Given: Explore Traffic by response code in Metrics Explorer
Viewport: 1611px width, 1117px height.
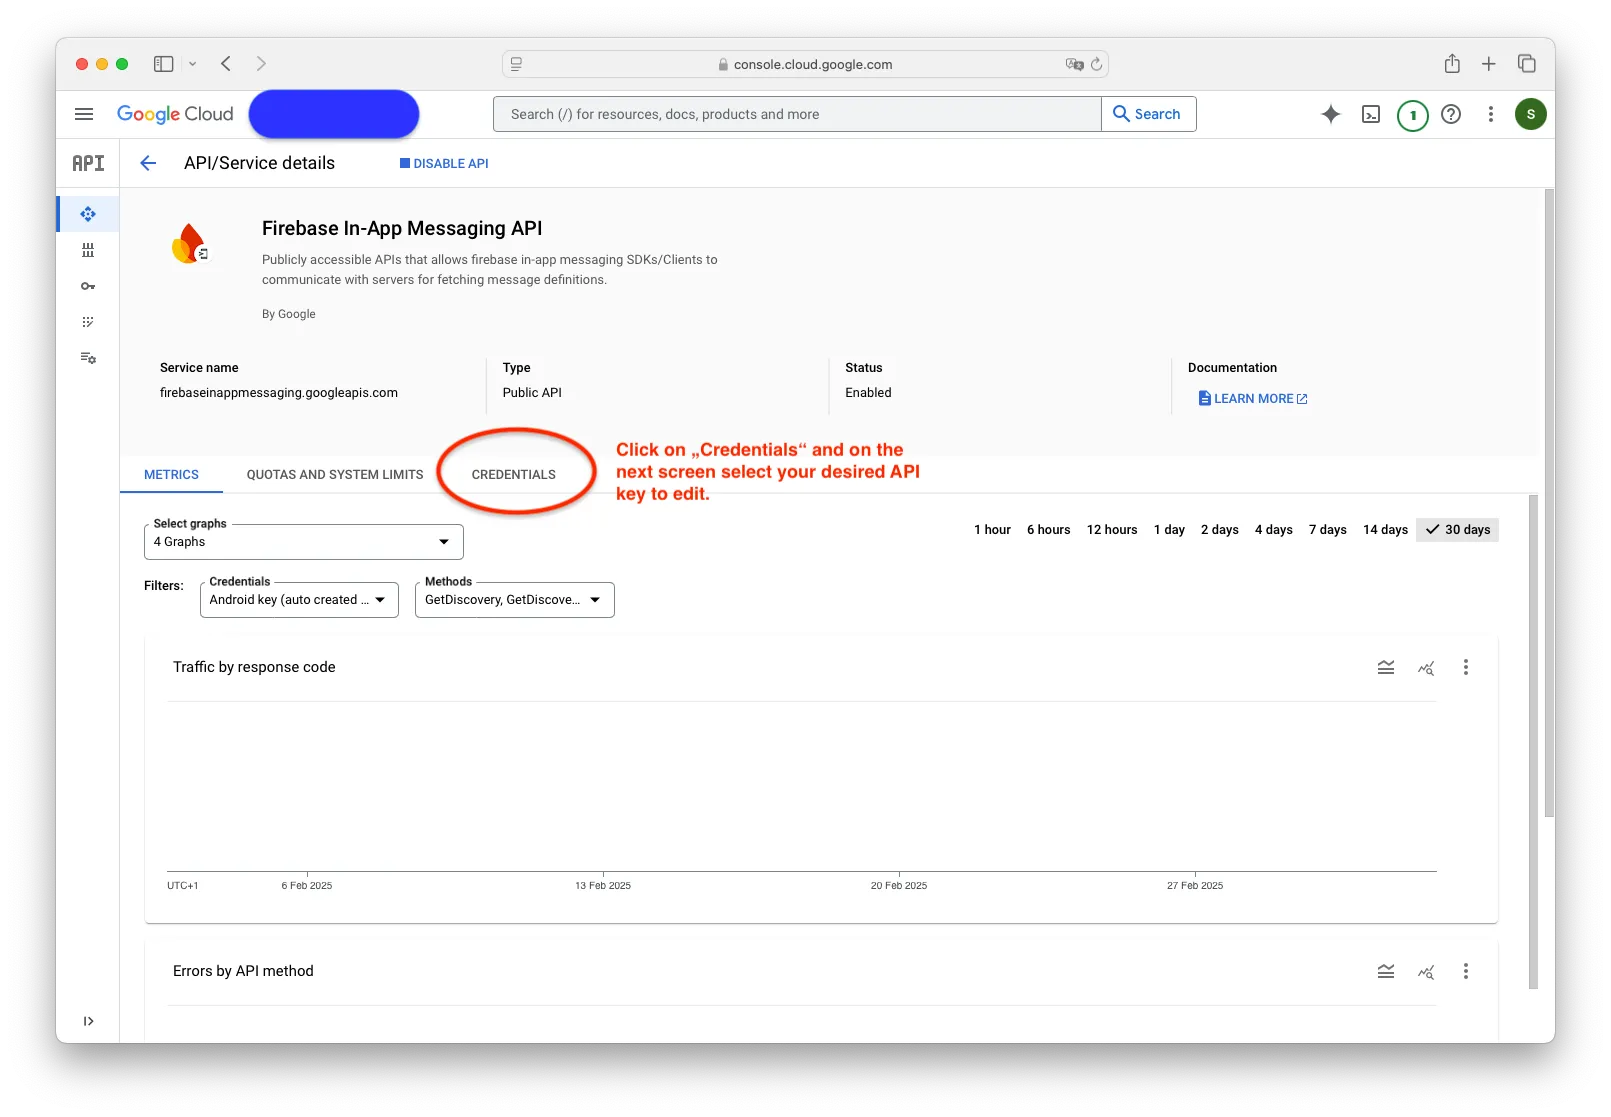Looking at the screenshot, I should [x=1426, y=667].
